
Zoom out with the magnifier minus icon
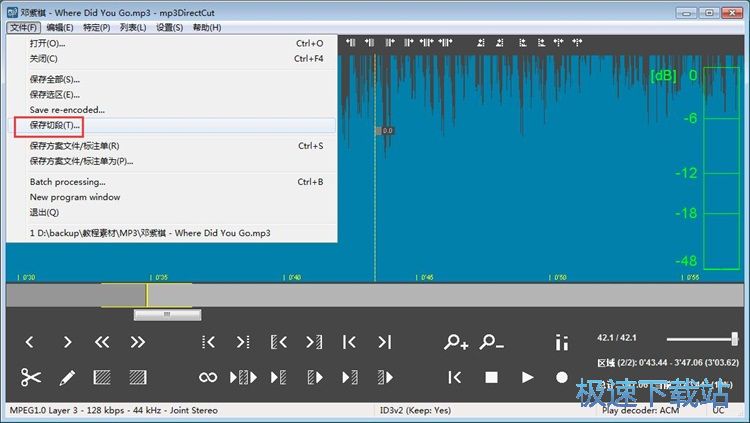[x=492, y=342]
